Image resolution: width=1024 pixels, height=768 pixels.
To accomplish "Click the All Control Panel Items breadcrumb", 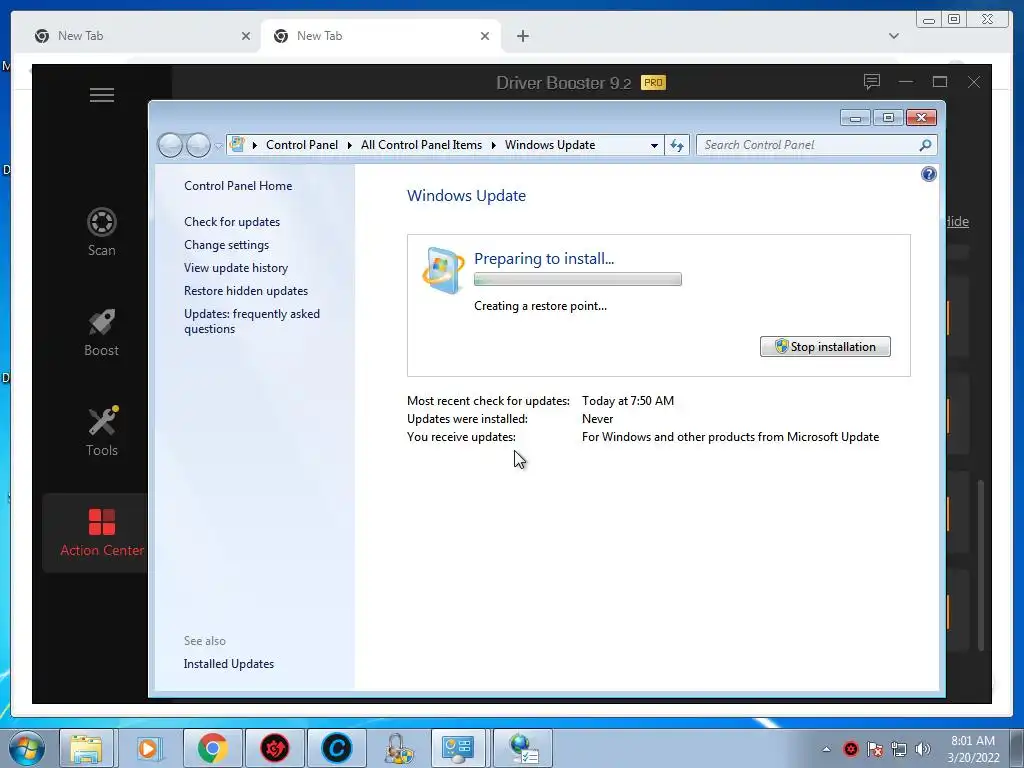I will tap(421, 145).
